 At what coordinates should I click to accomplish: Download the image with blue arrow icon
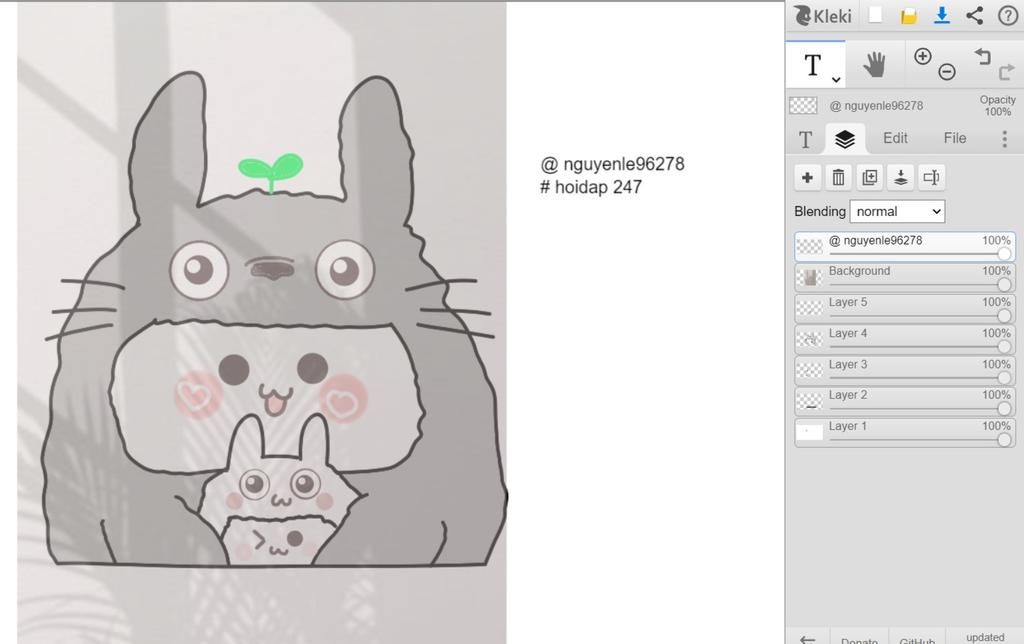[x=941, y=15]
